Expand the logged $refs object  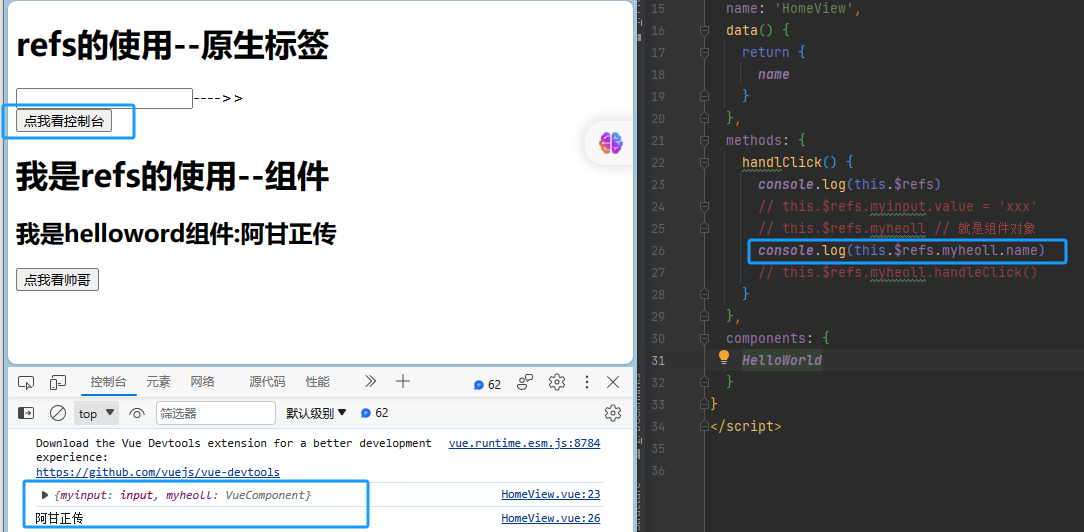point(45,495)
